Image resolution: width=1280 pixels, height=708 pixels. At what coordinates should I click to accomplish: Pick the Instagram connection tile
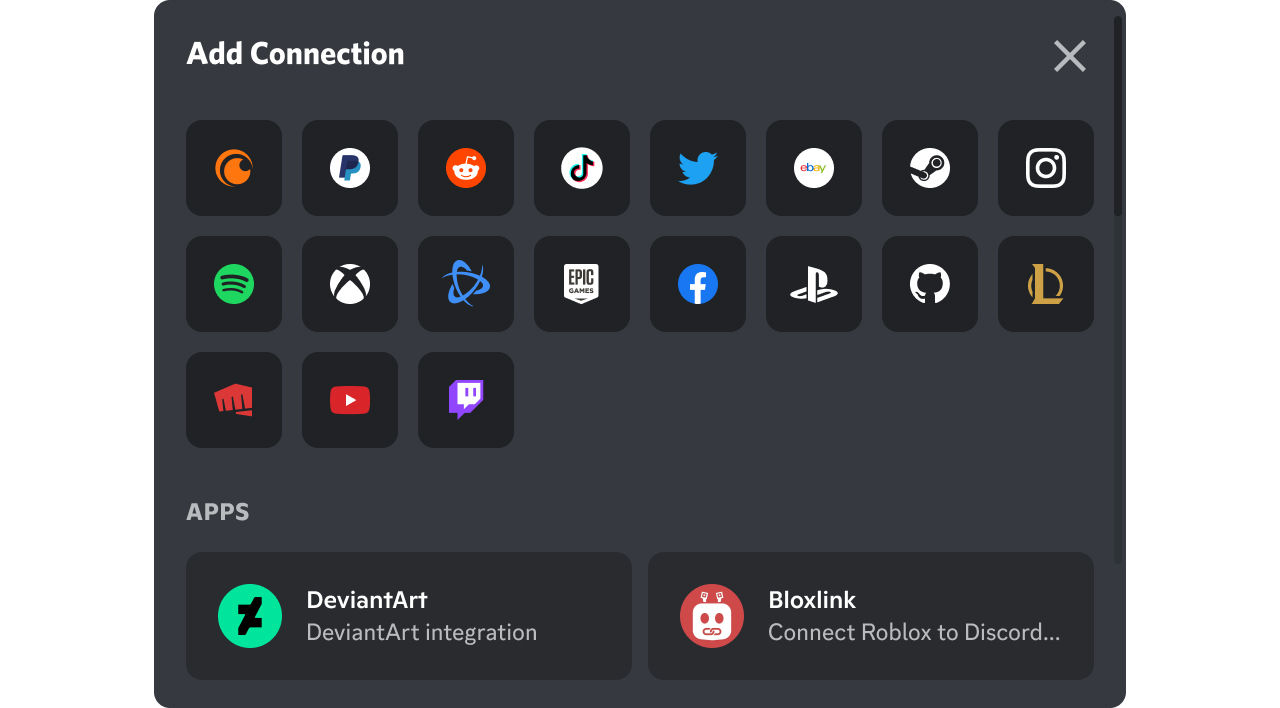click(x=1046, y=168)
